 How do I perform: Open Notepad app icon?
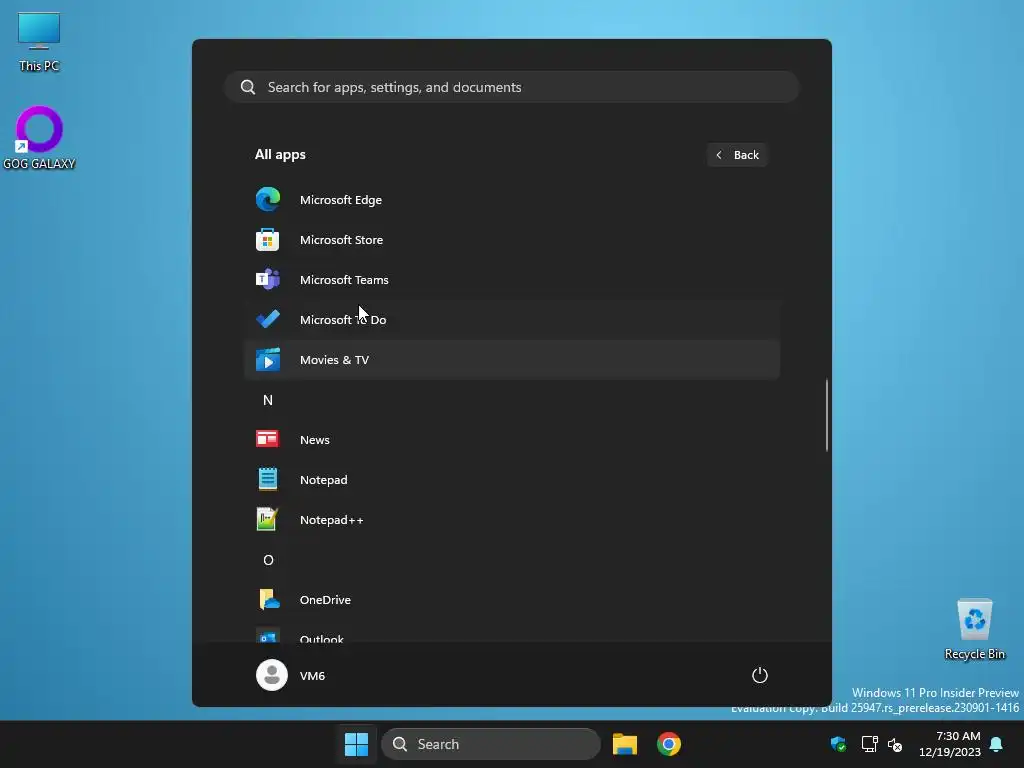(268, 479)
